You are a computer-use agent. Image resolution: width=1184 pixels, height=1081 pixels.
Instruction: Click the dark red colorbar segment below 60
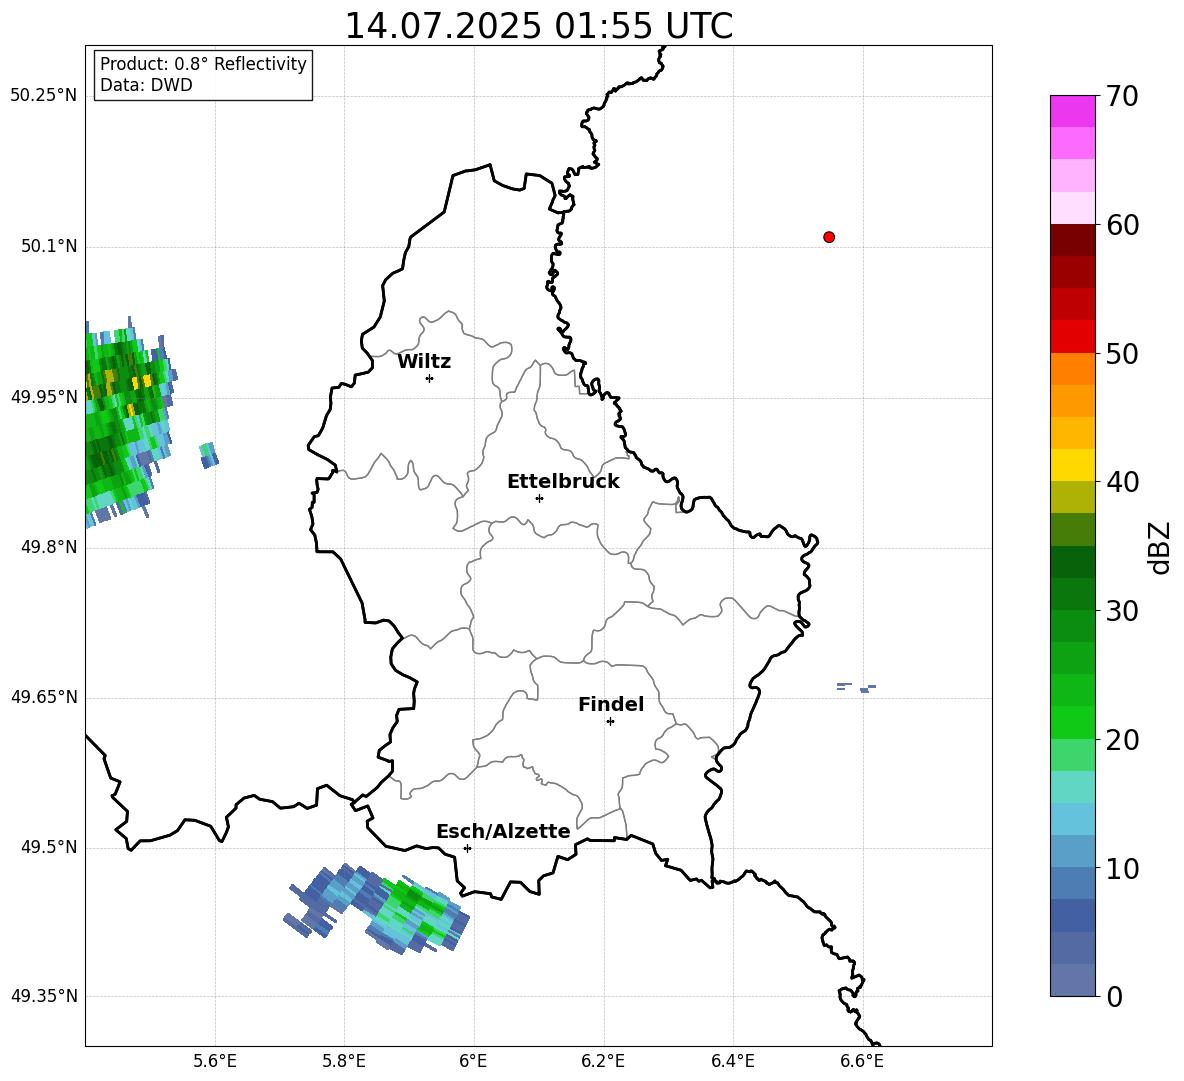point(1072,240)
